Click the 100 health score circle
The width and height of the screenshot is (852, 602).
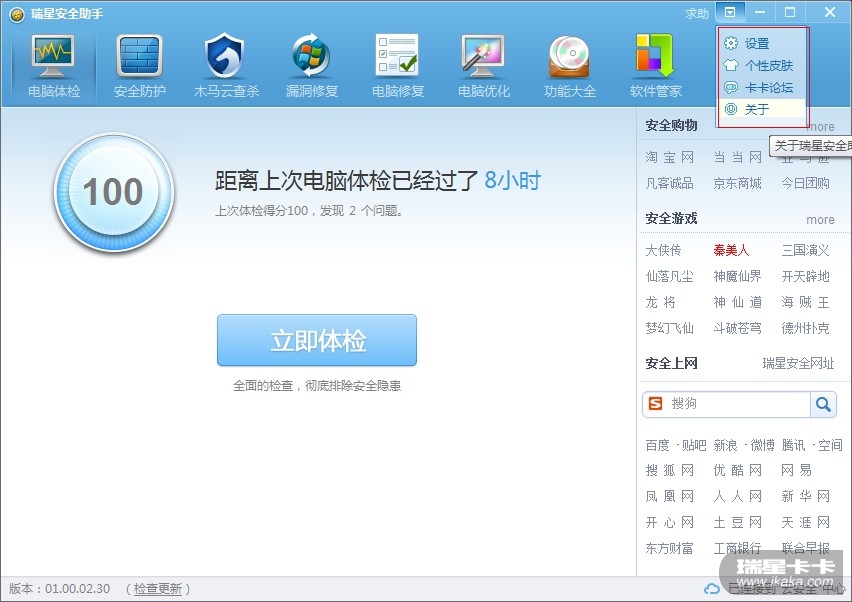click(x=114, y=192)
